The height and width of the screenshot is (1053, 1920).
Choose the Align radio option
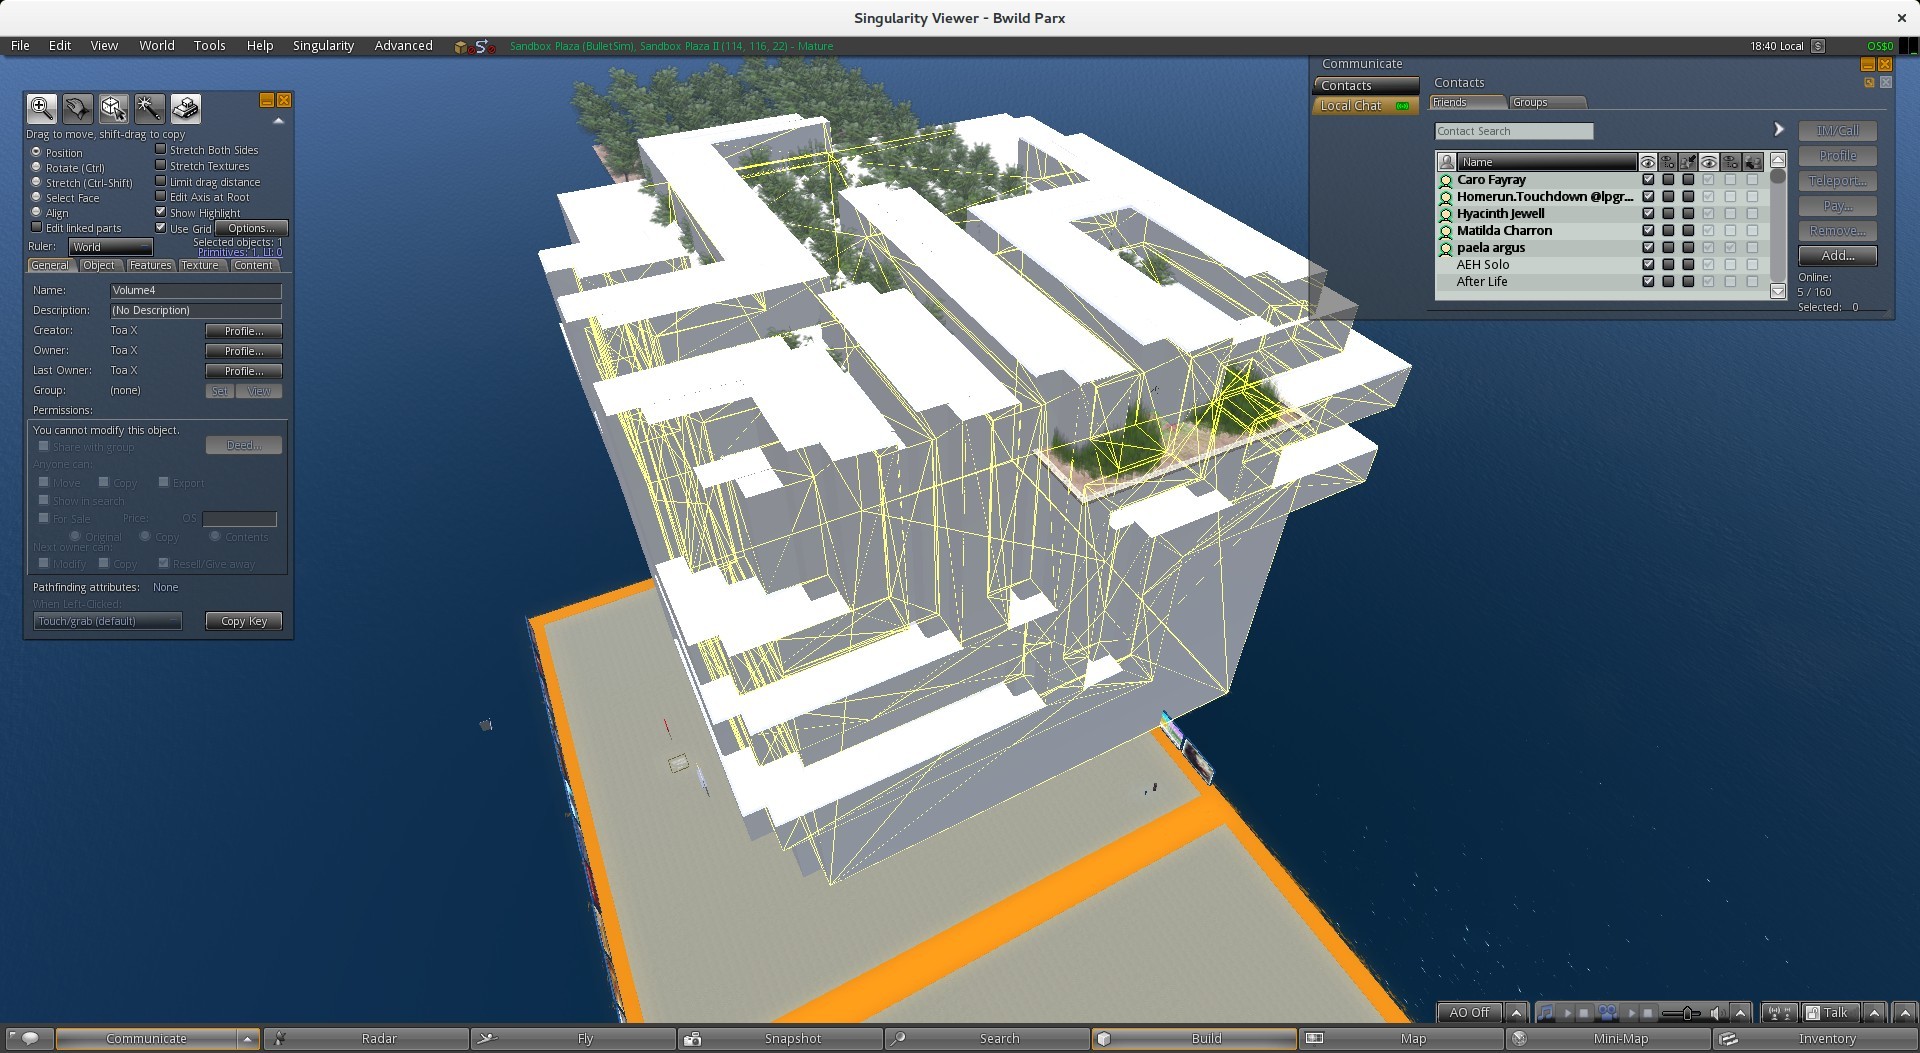(37, 212)
